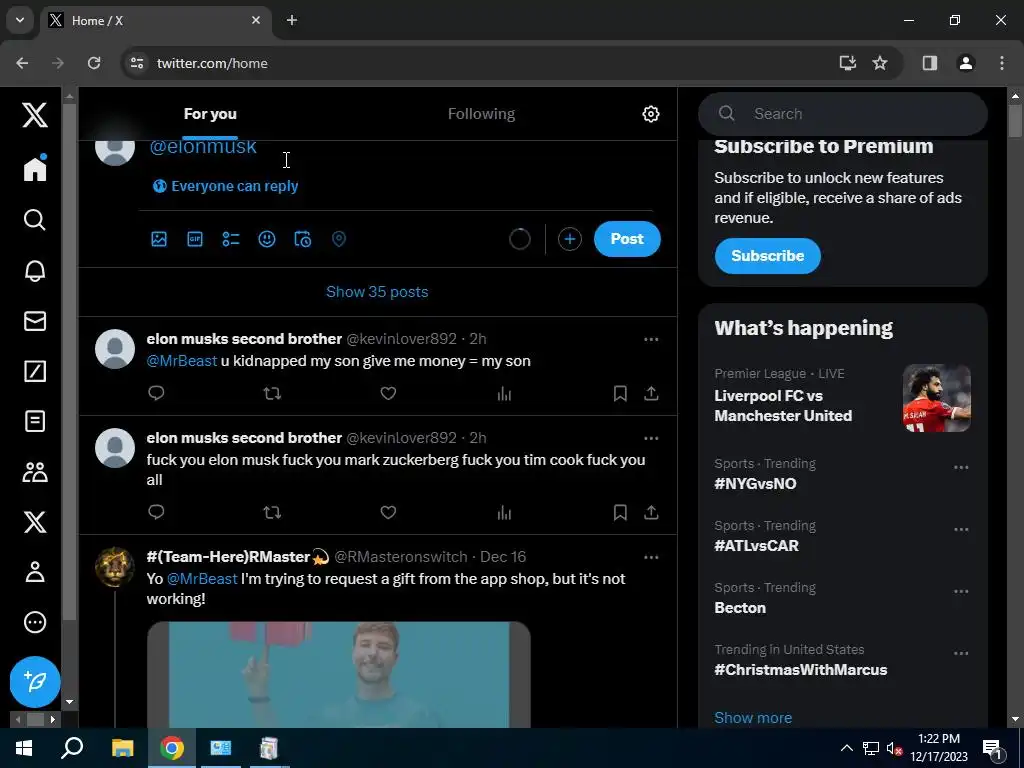This screenshot has width=1024, height=768.
Task: Open timeline settings gear icon
Action: point(650,114)
